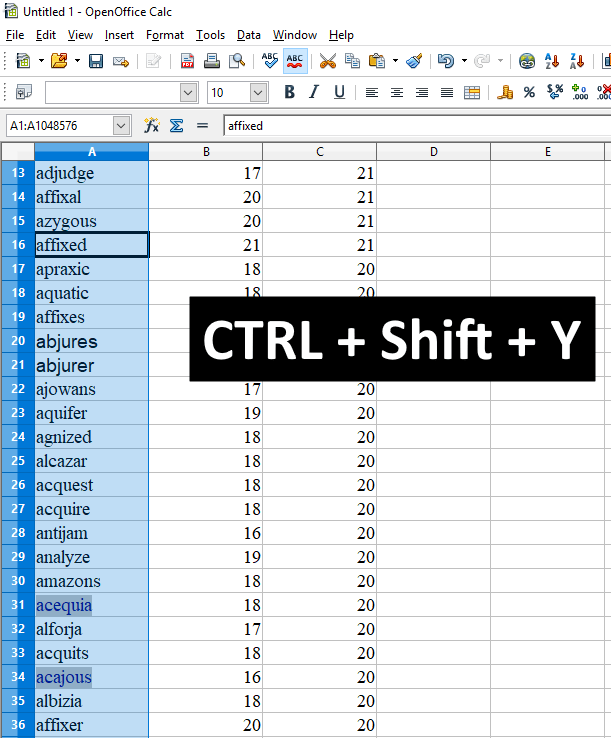The image size is (611, 738).
Task: Click the Undo arrow icon
Action: tap(446, 61)
